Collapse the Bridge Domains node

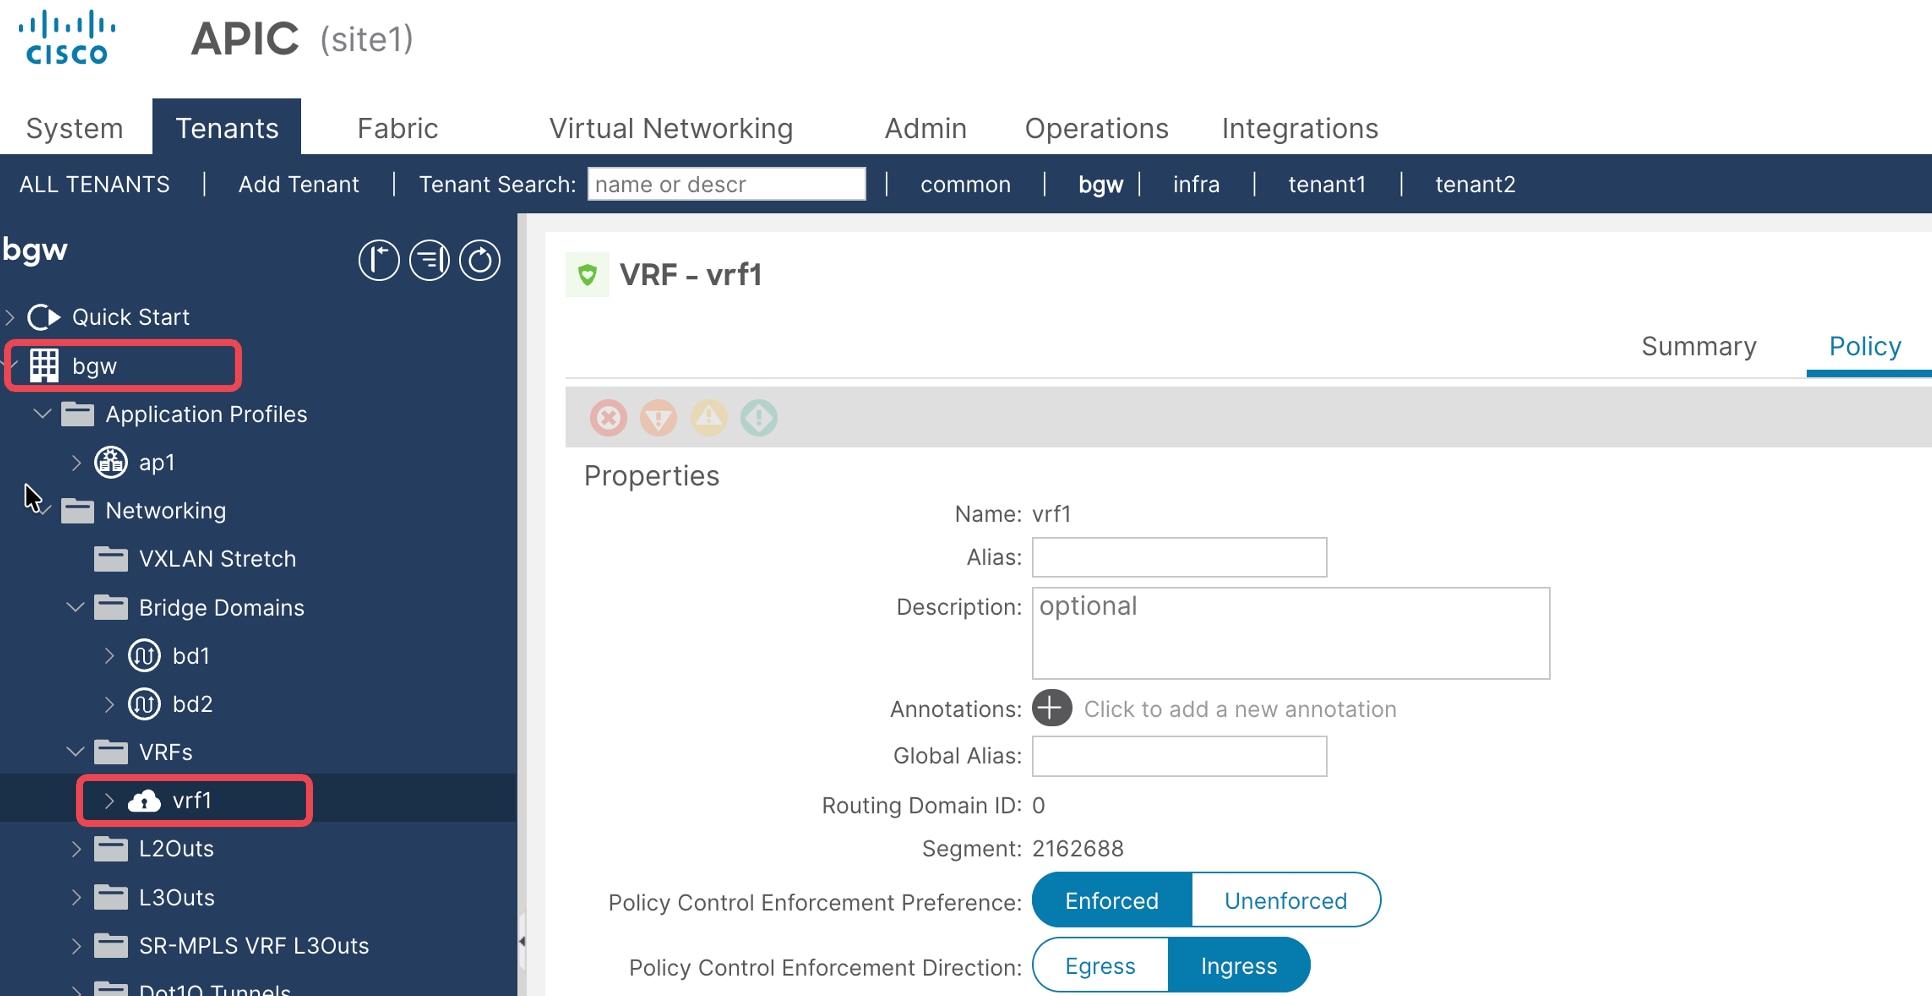click(x=75, y=607)
